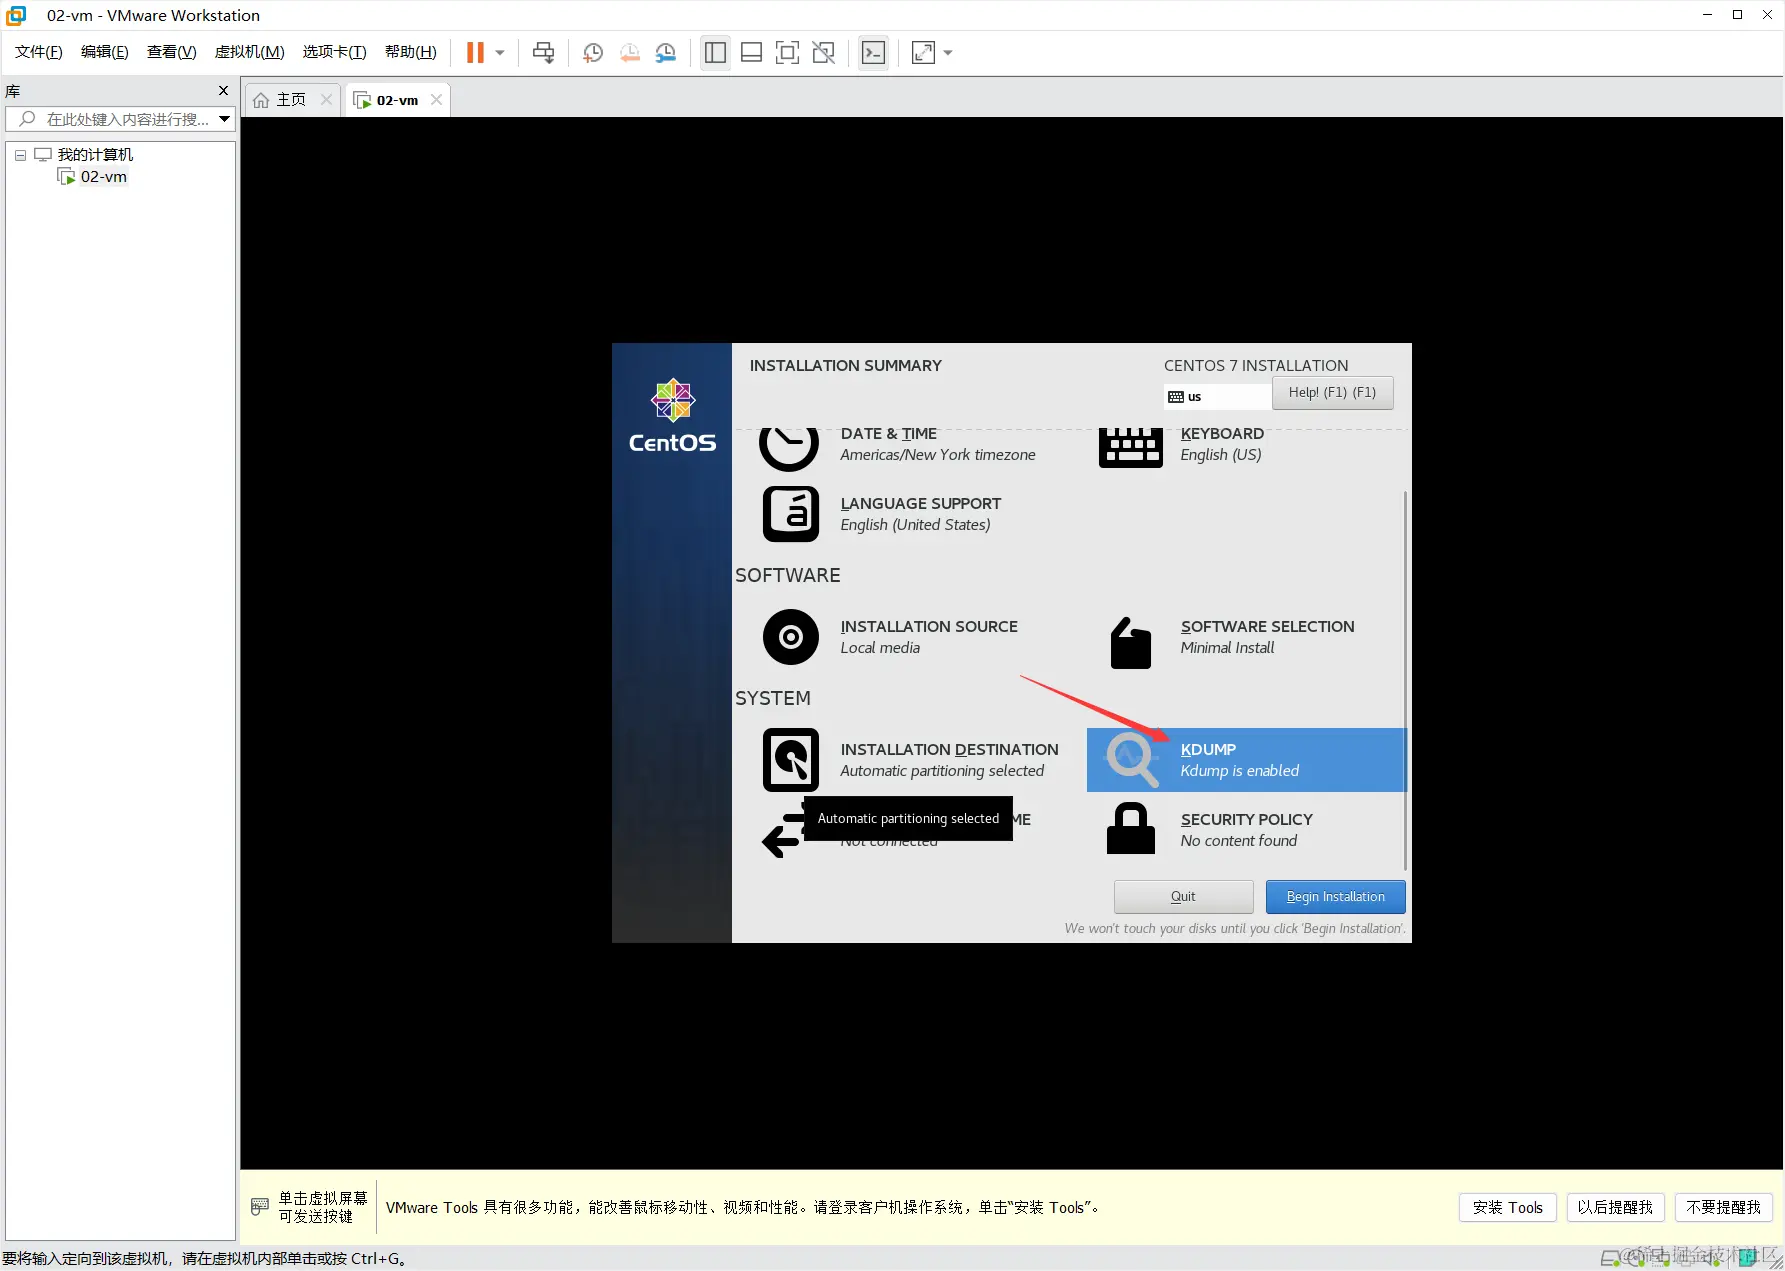Click the Help! (F1) button
Viewport: 1785px width, 1271px height.
pyautogui.click(x=1332, y=393)
